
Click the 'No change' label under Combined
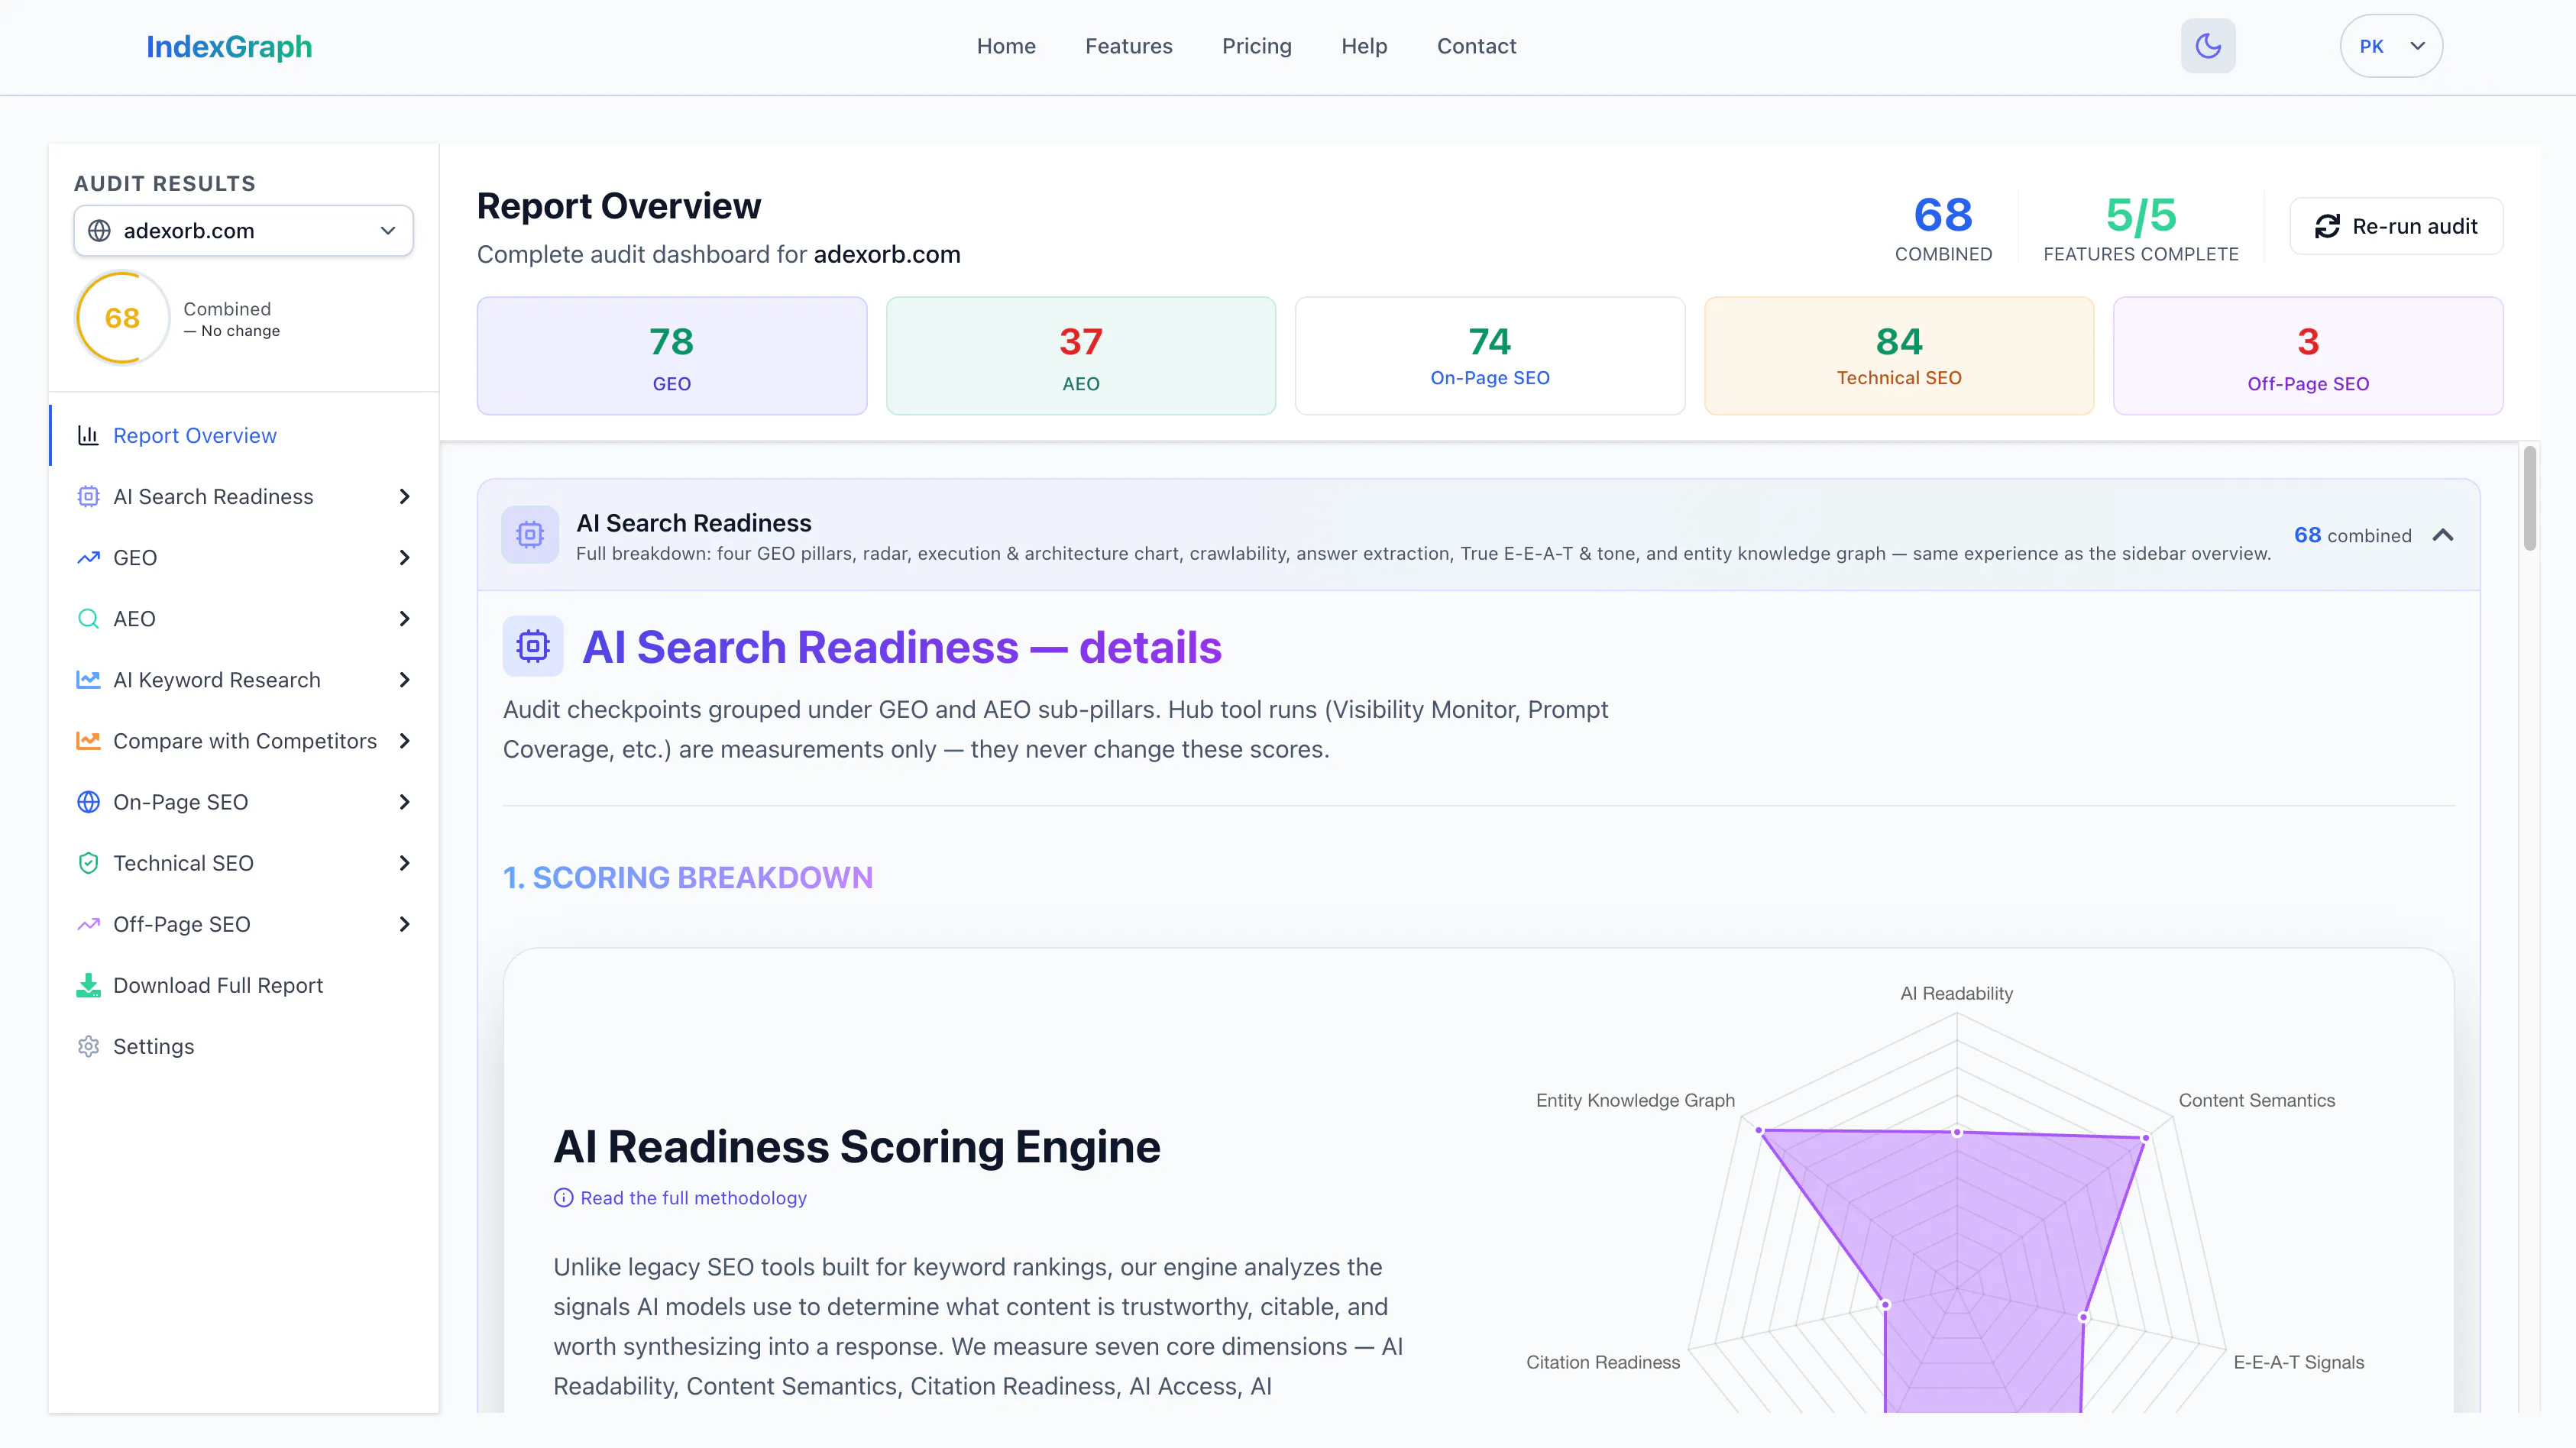(232, 331)
